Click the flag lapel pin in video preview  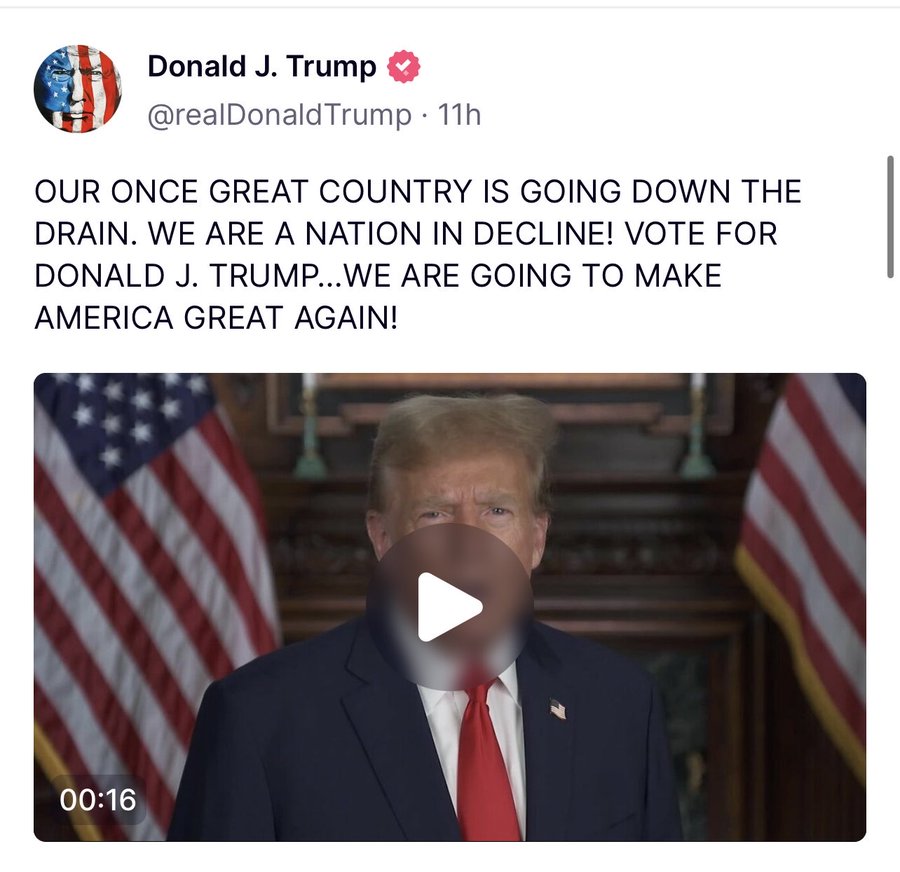tap(557, 709)
